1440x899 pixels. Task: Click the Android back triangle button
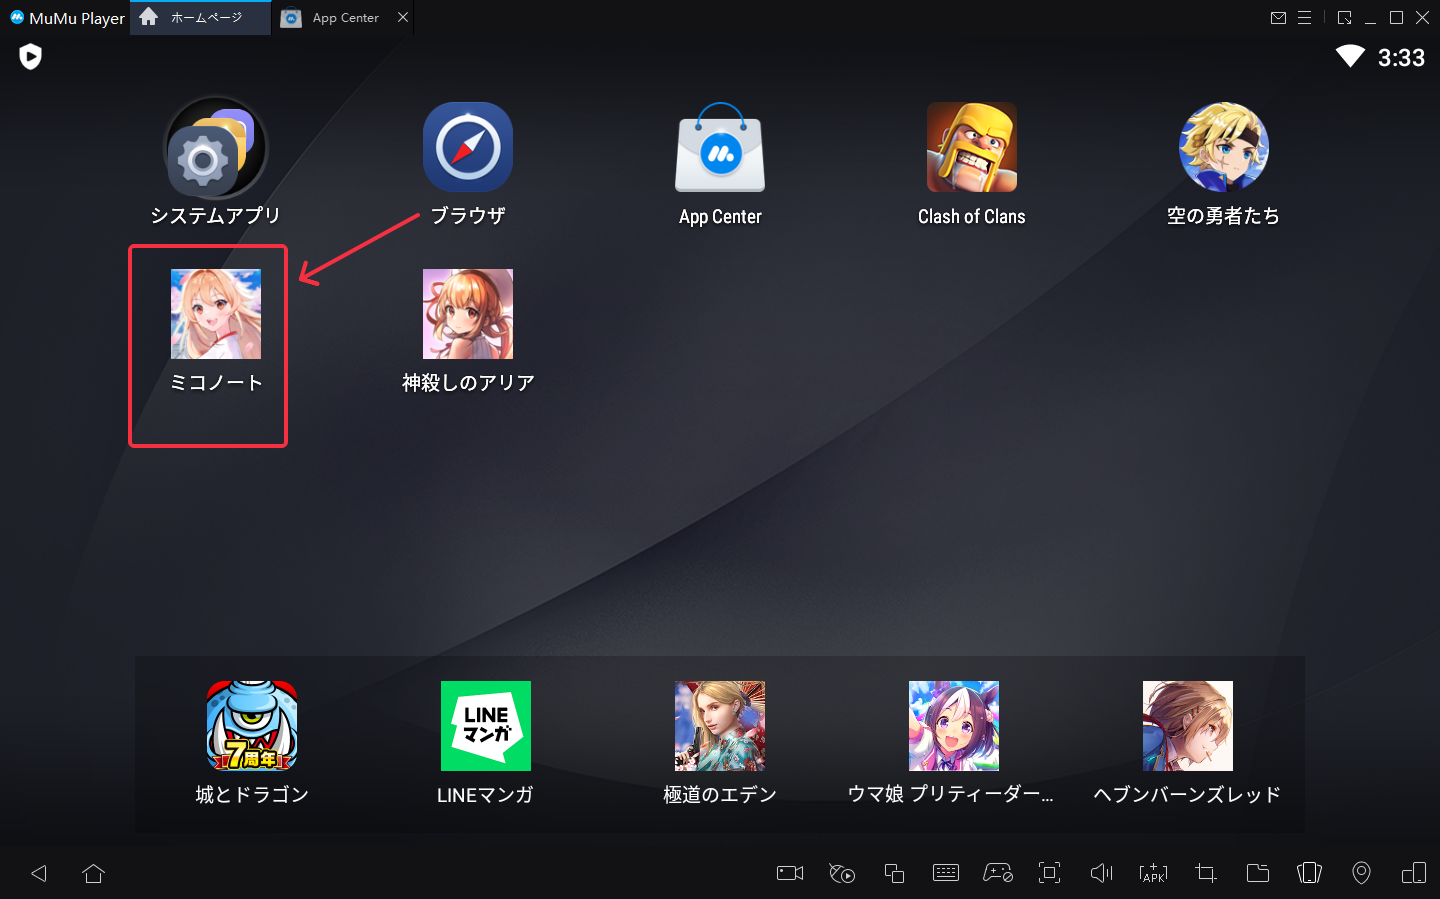tap(39, 873)
